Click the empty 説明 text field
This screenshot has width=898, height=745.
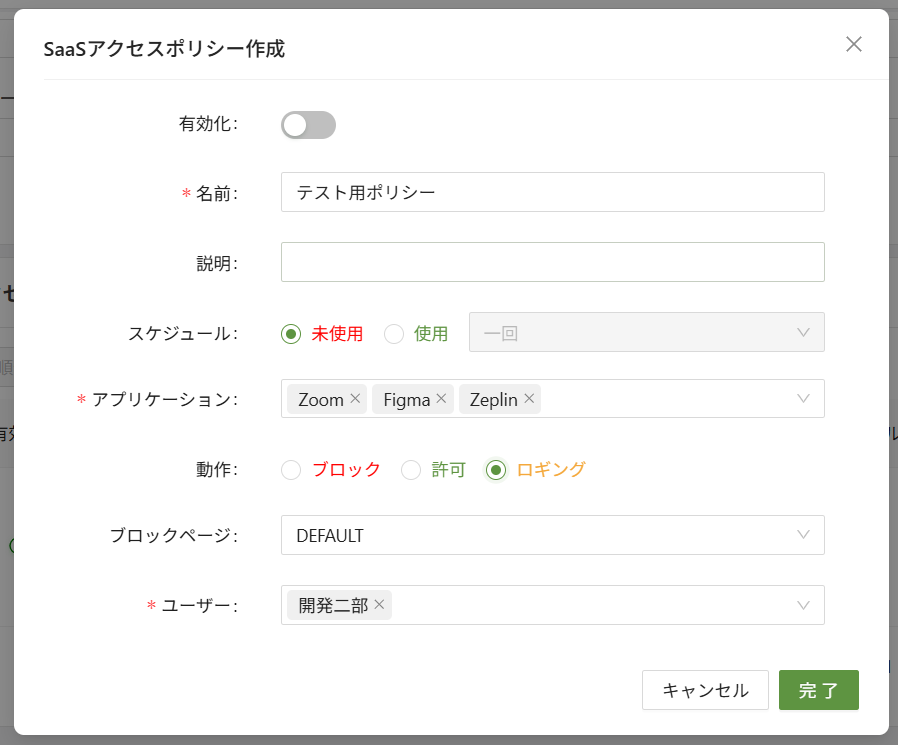click(x=552, y=262)
